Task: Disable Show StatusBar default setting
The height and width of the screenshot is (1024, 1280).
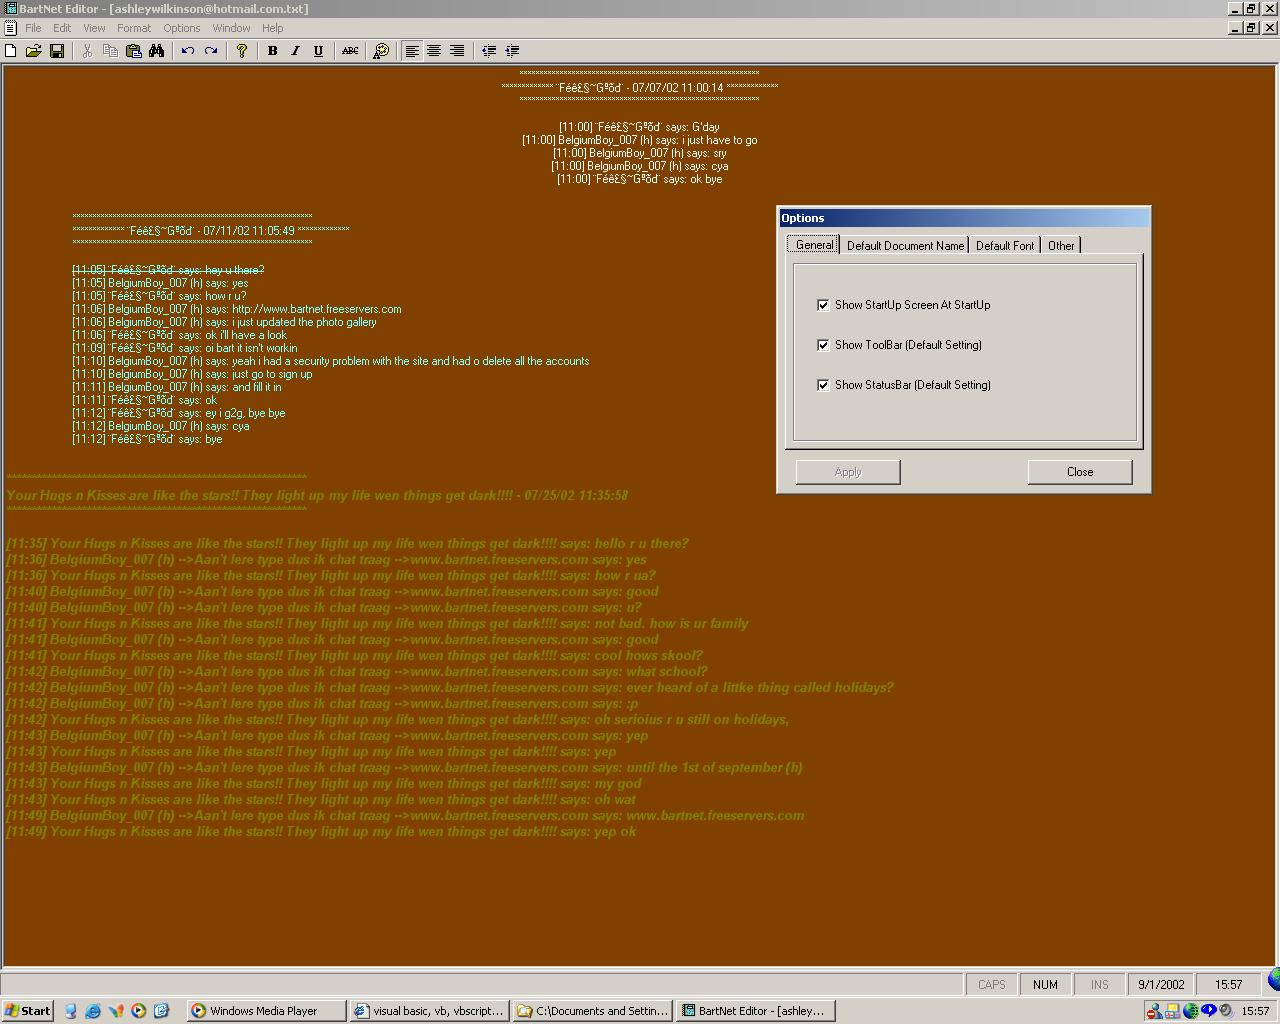Action: pyautogui.click(x=823, y=385)
